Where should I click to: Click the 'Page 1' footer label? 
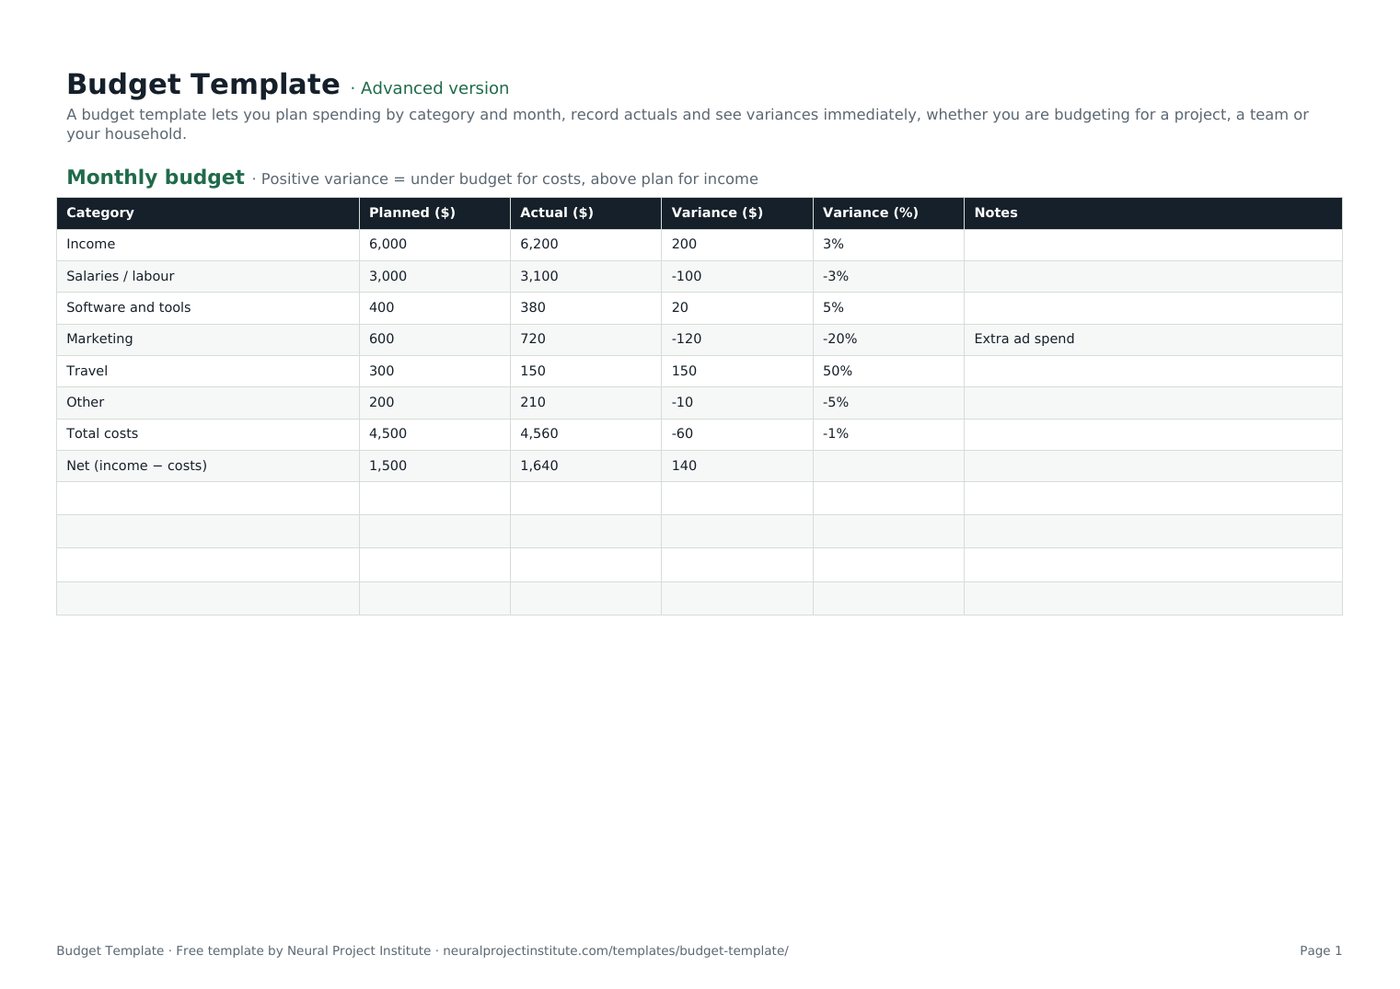1321,951
